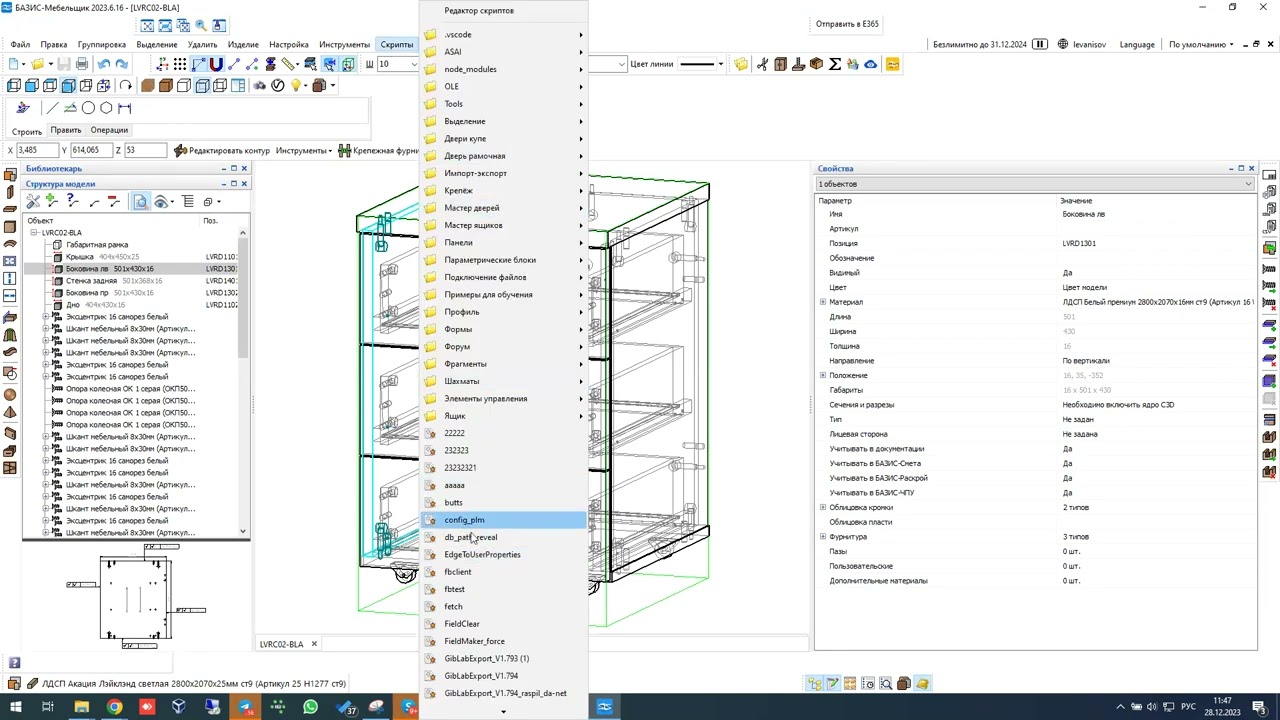The width and height of the screenshot is (1280, 720).
Task: Expand the Материал property row
Action: click(x=823, y=302)
